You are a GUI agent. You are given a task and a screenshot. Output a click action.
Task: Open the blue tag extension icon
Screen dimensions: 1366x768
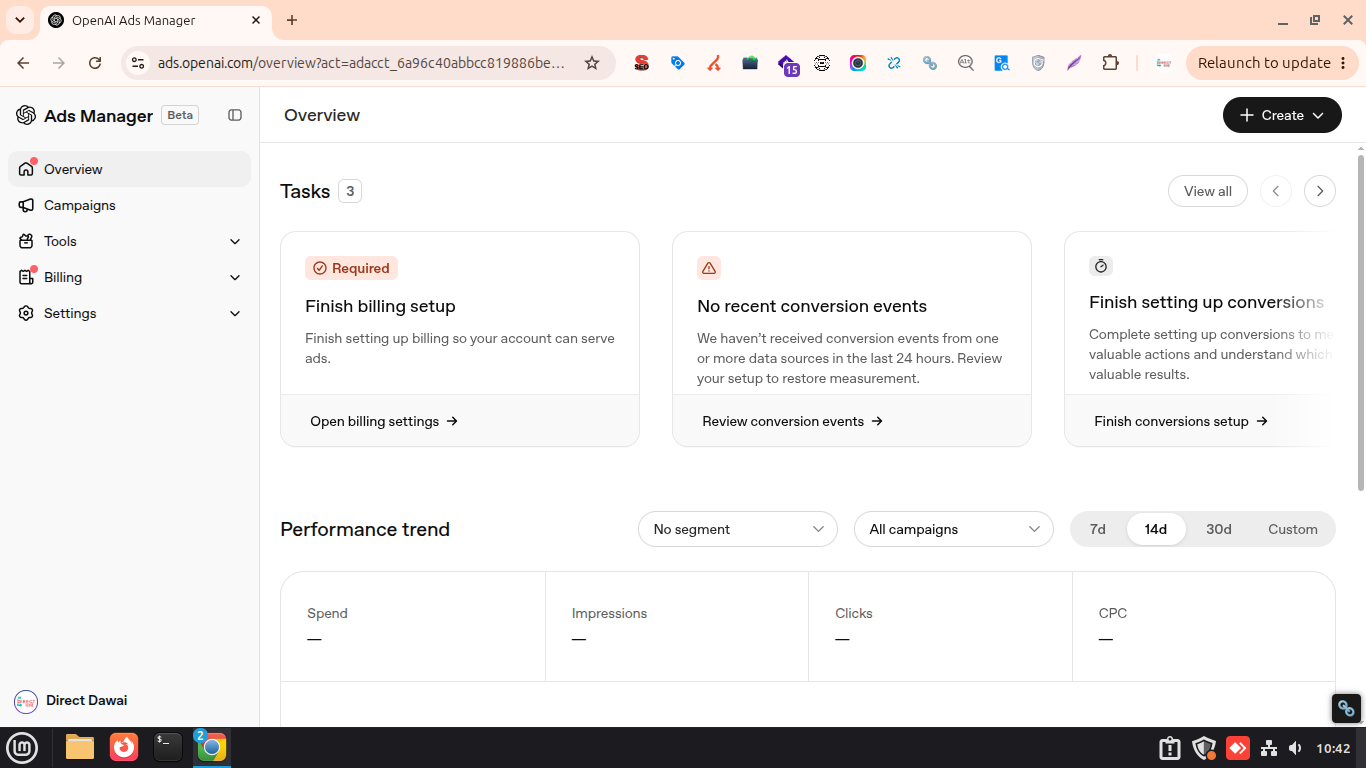(x=678, y=63)
